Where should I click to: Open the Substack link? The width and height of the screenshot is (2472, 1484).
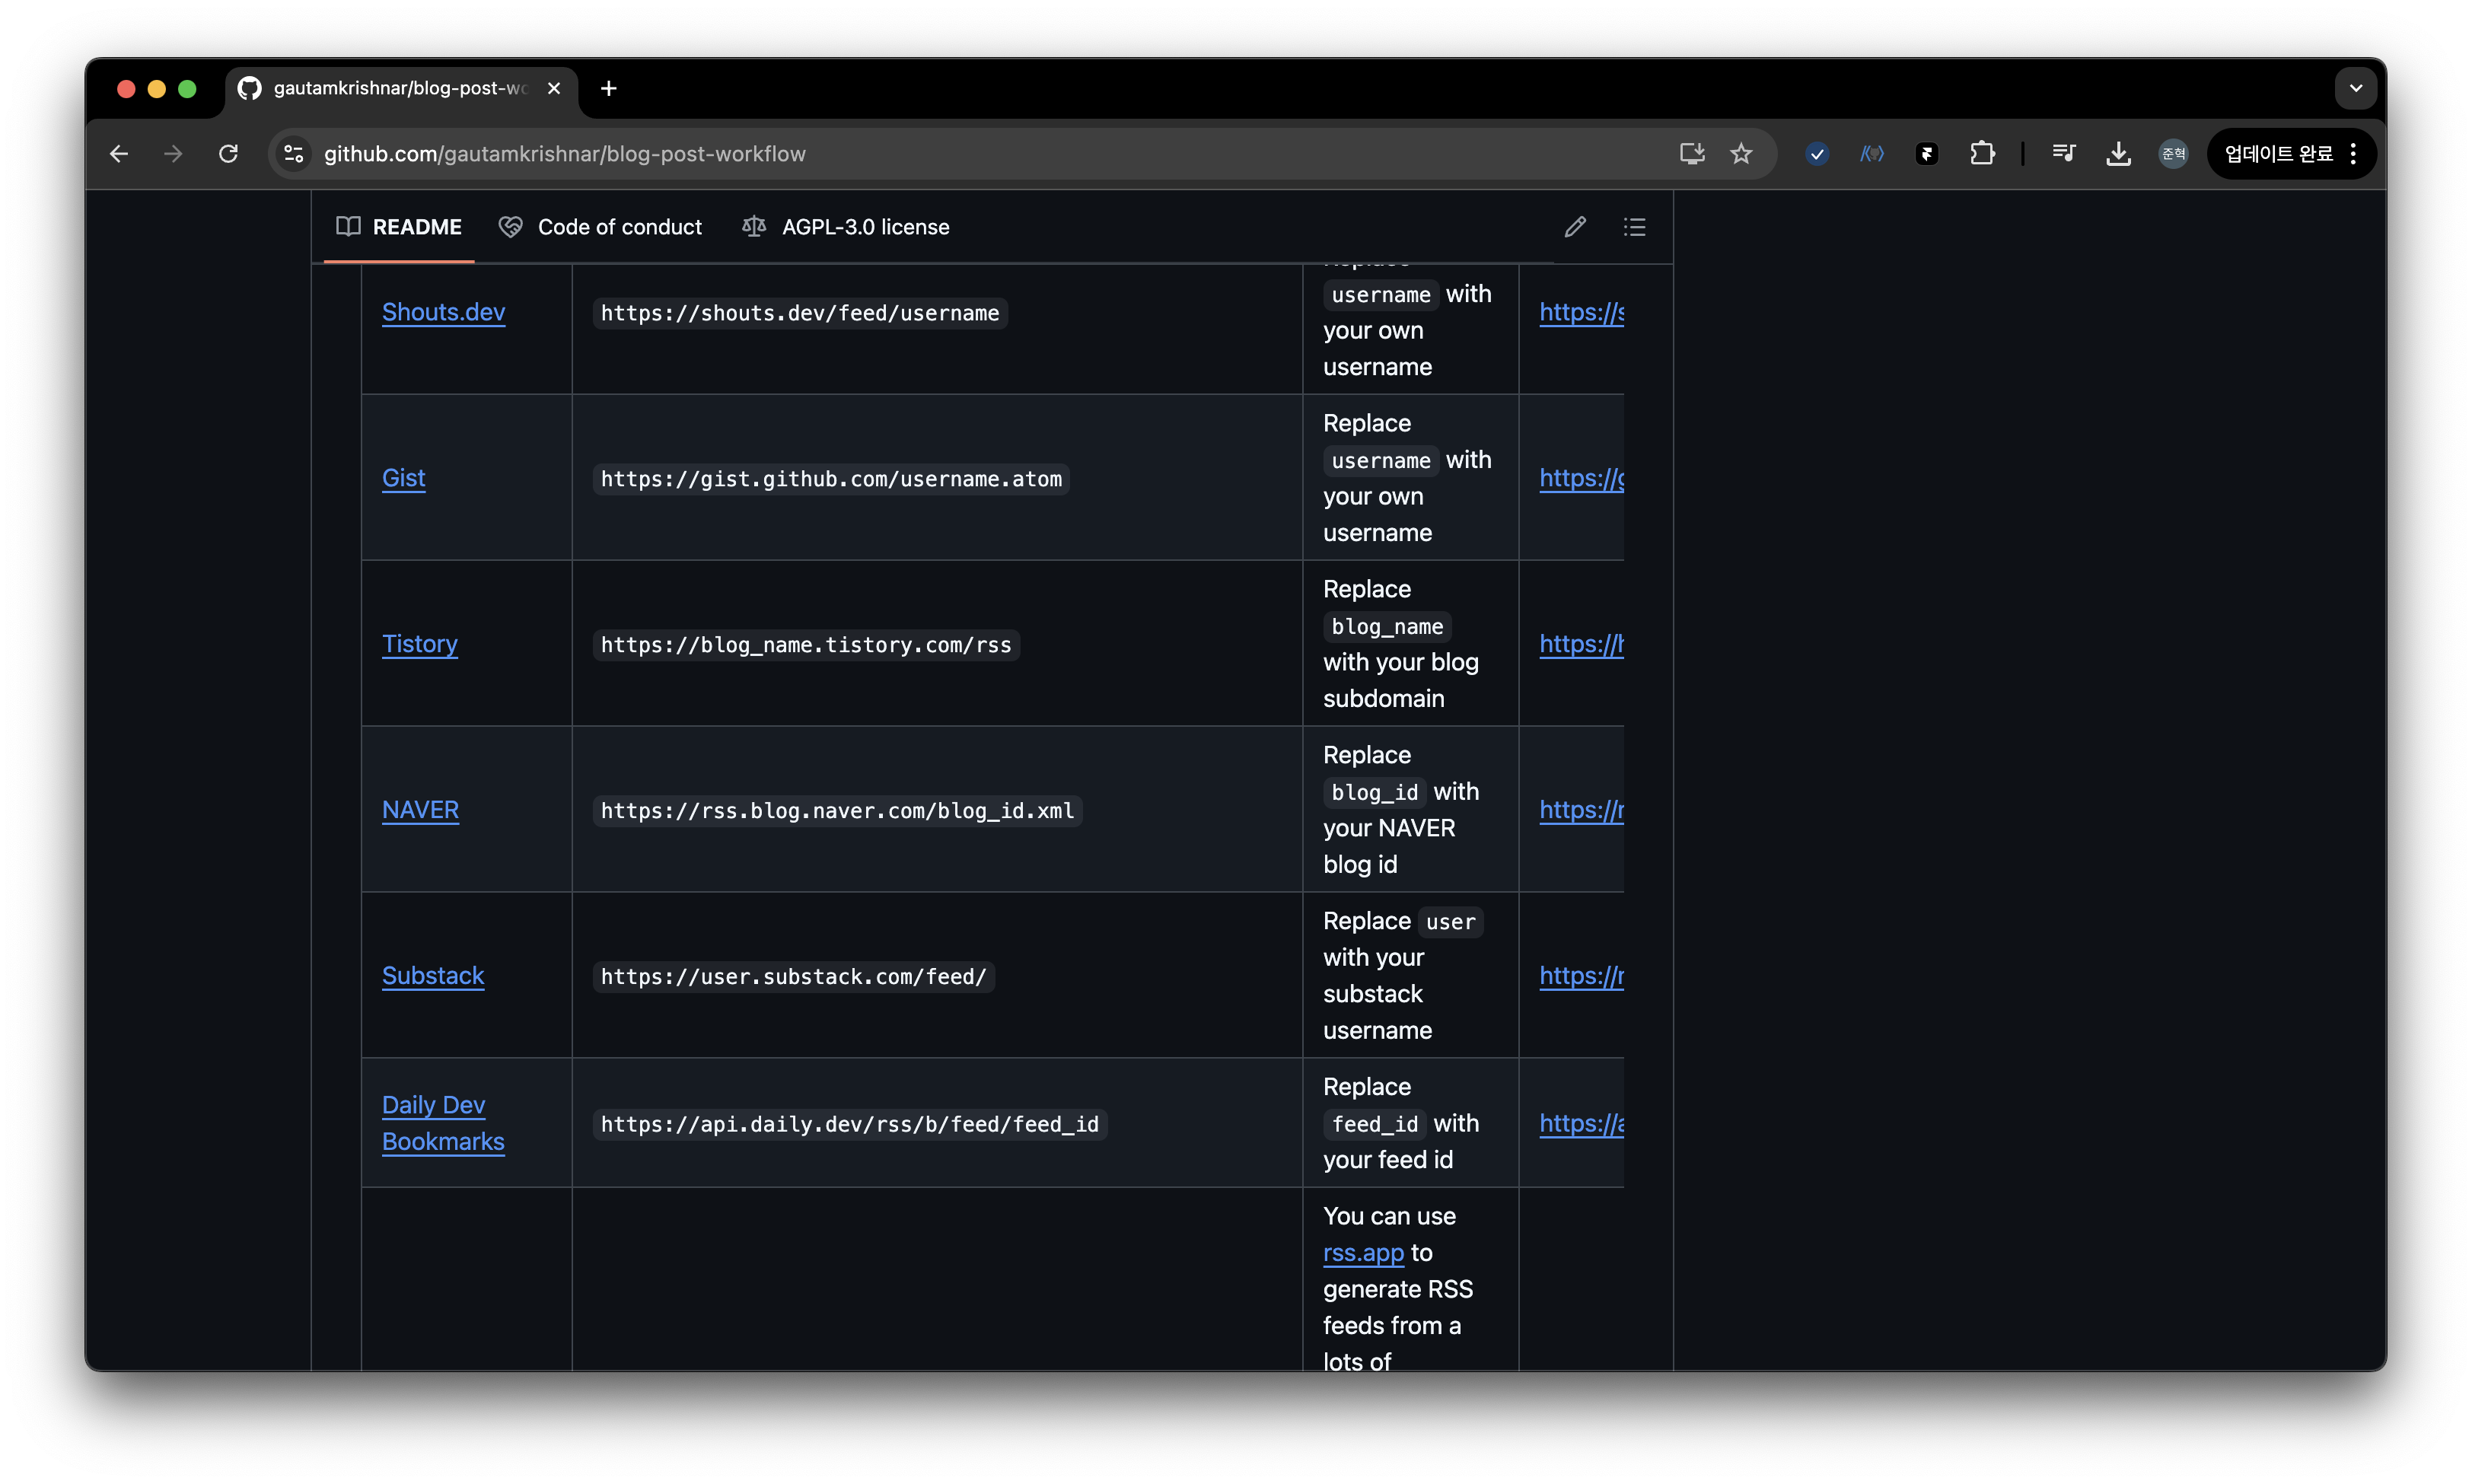coord(433,976)
